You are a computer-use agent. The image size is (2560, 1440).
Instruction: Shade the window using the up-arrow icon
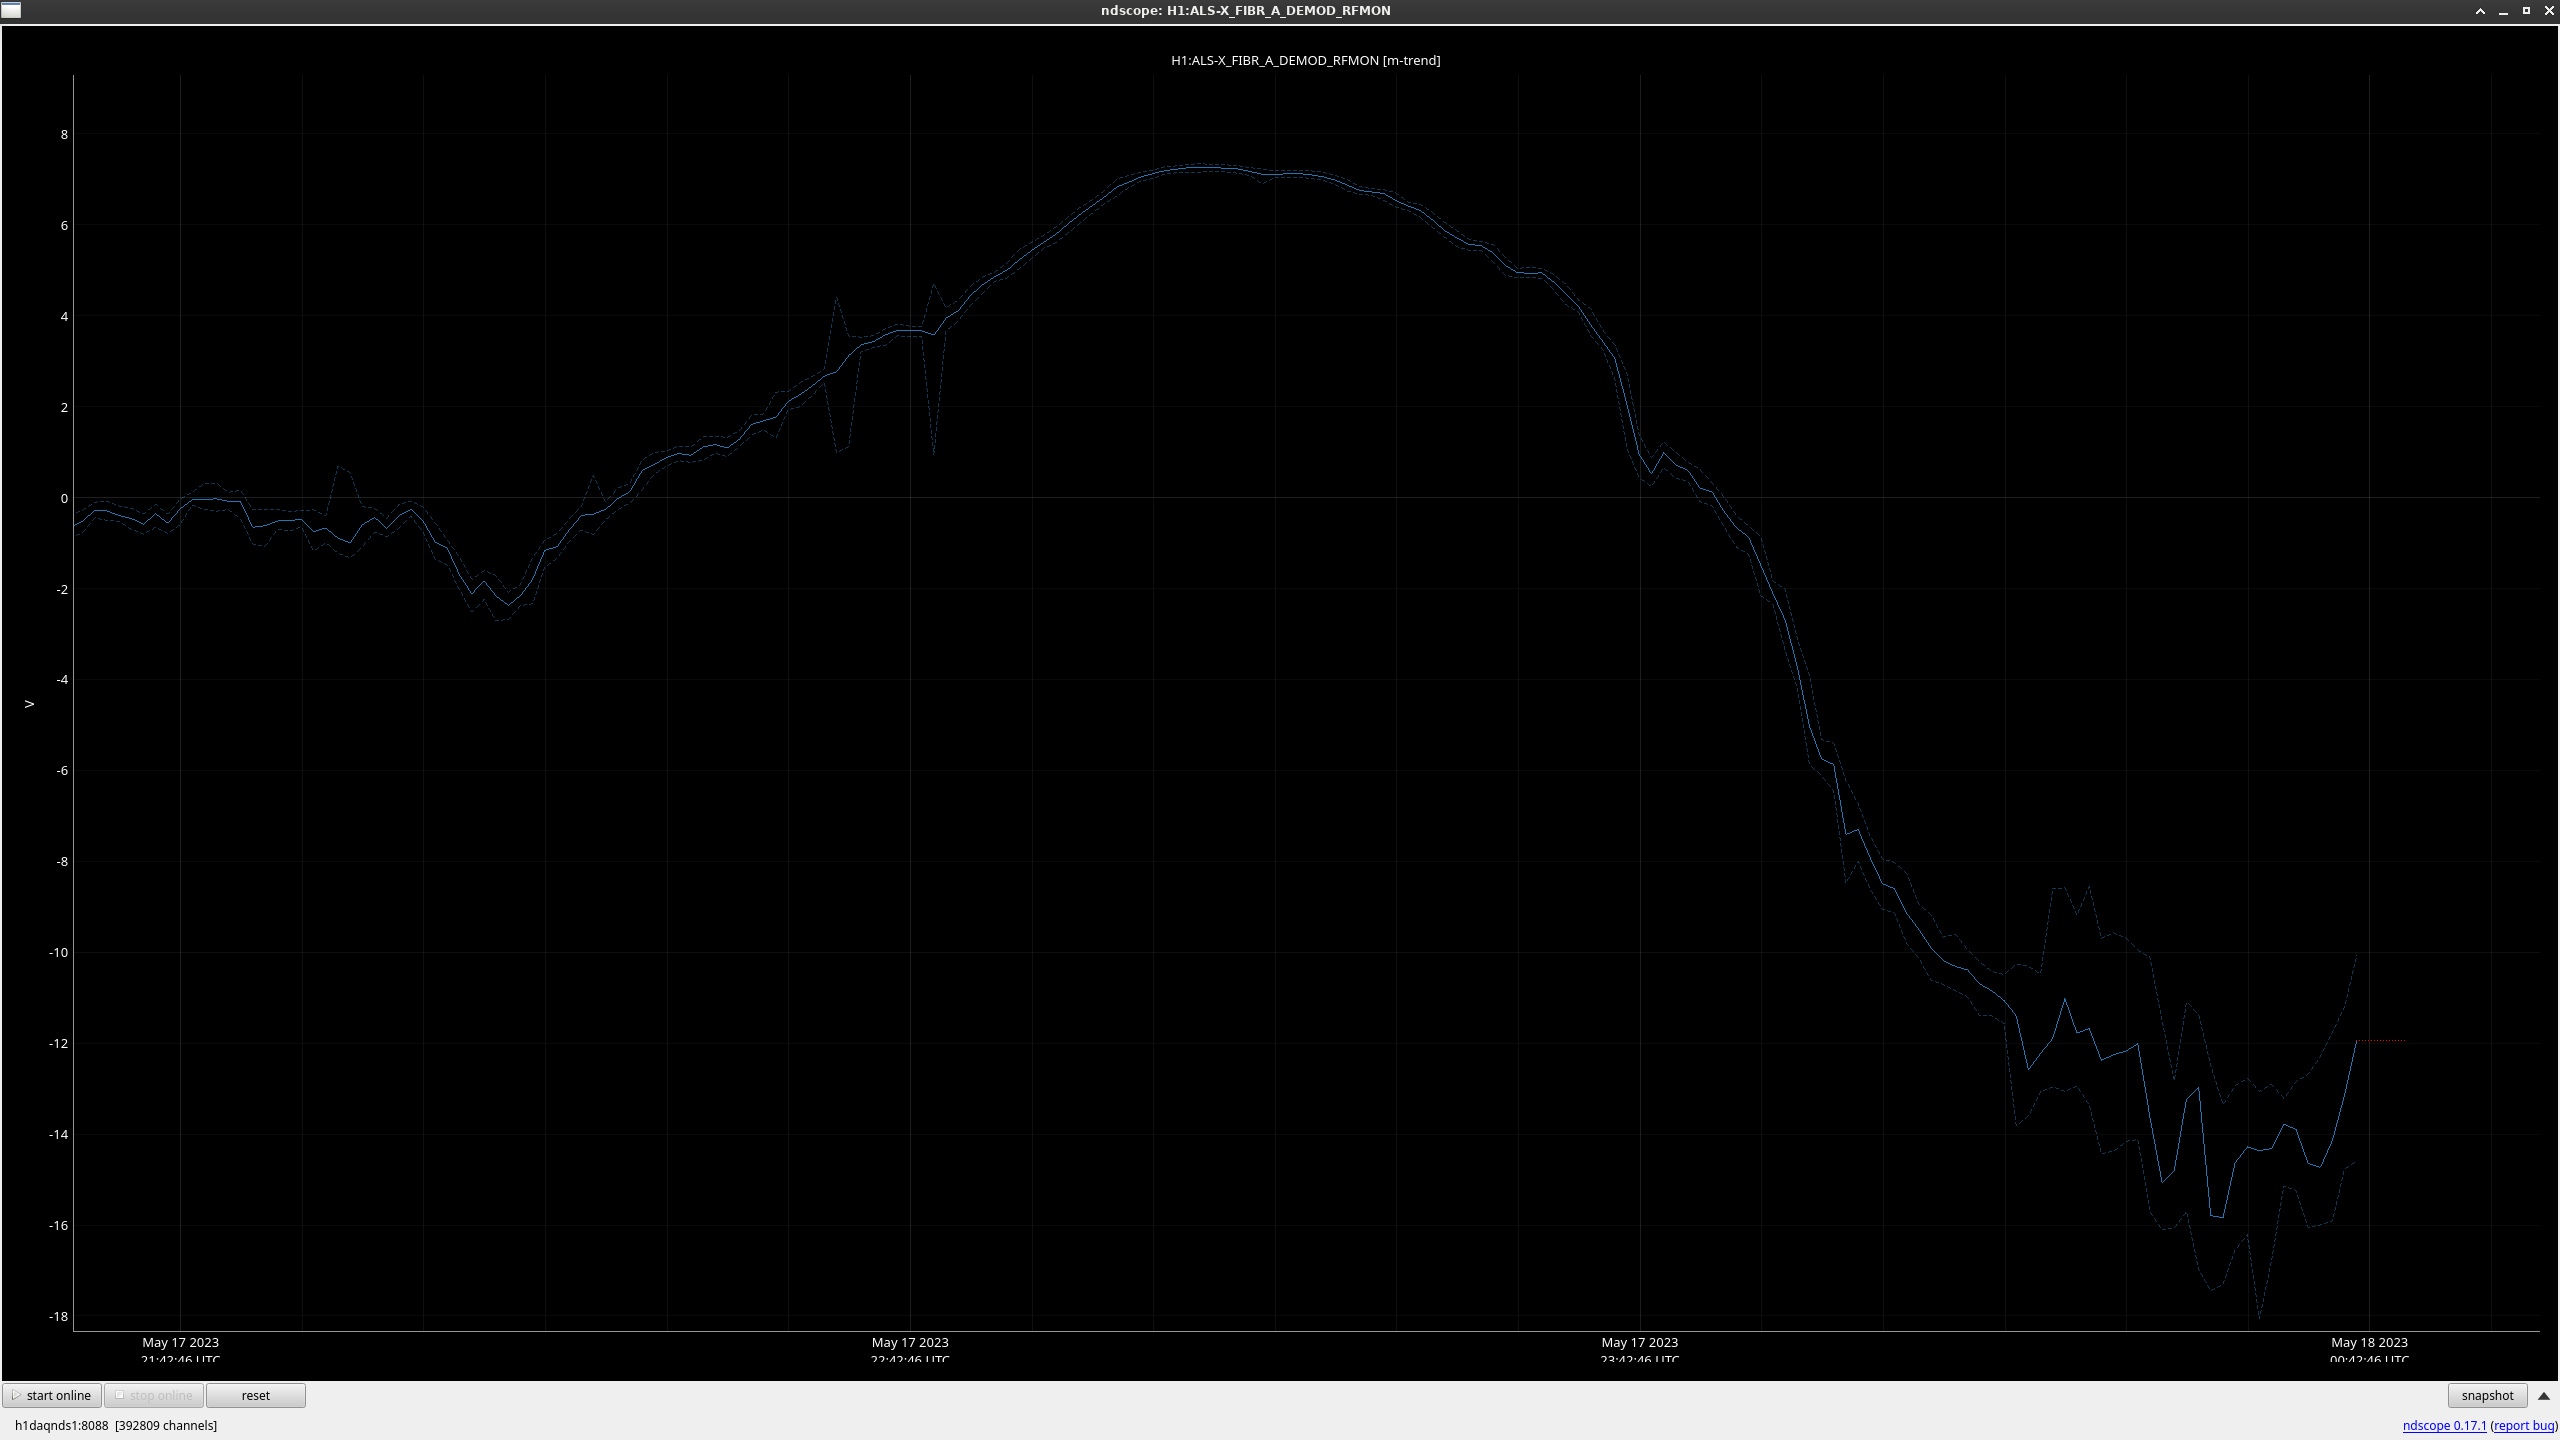pyautogui.click(x=2480, y=11)
